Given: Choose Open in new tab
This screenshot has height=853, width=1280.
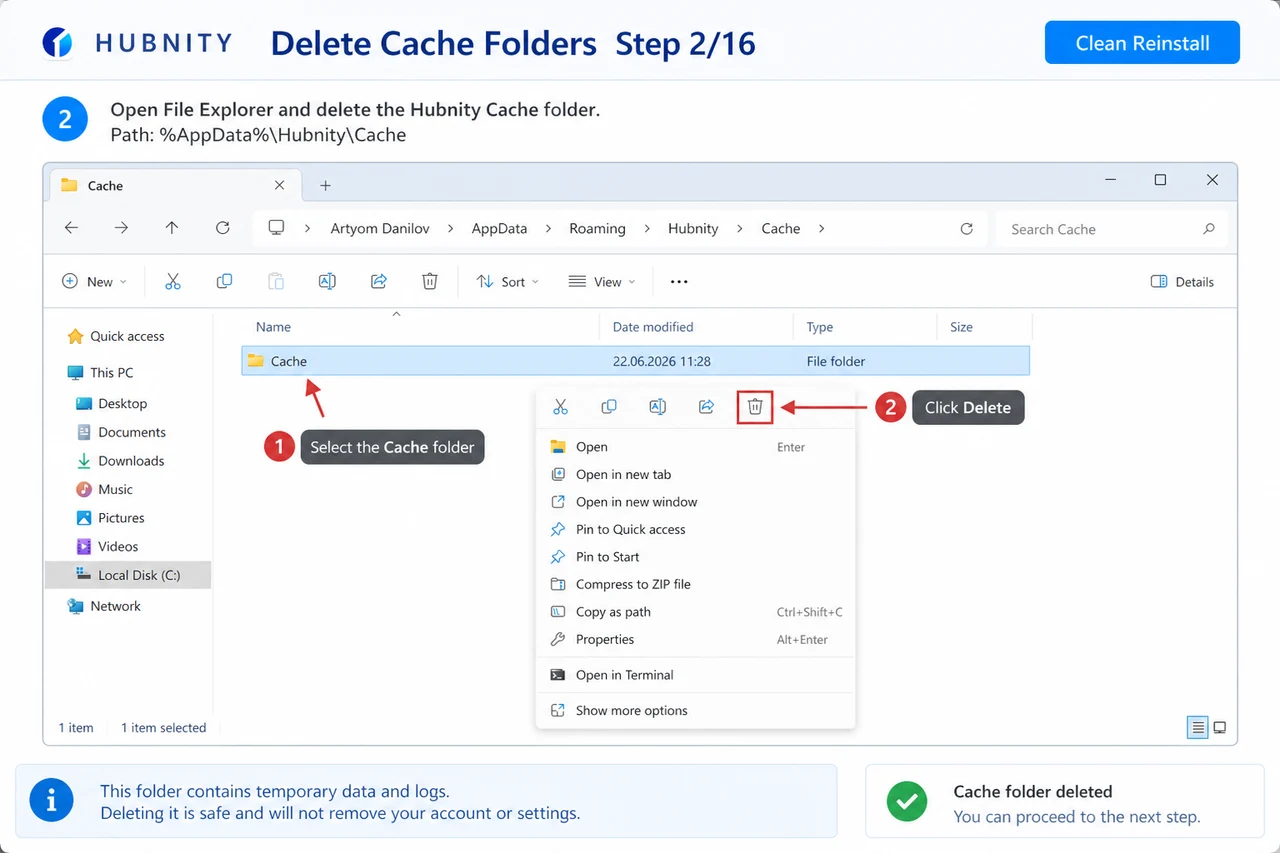Looking at the screenshot, I should point(696,475).
